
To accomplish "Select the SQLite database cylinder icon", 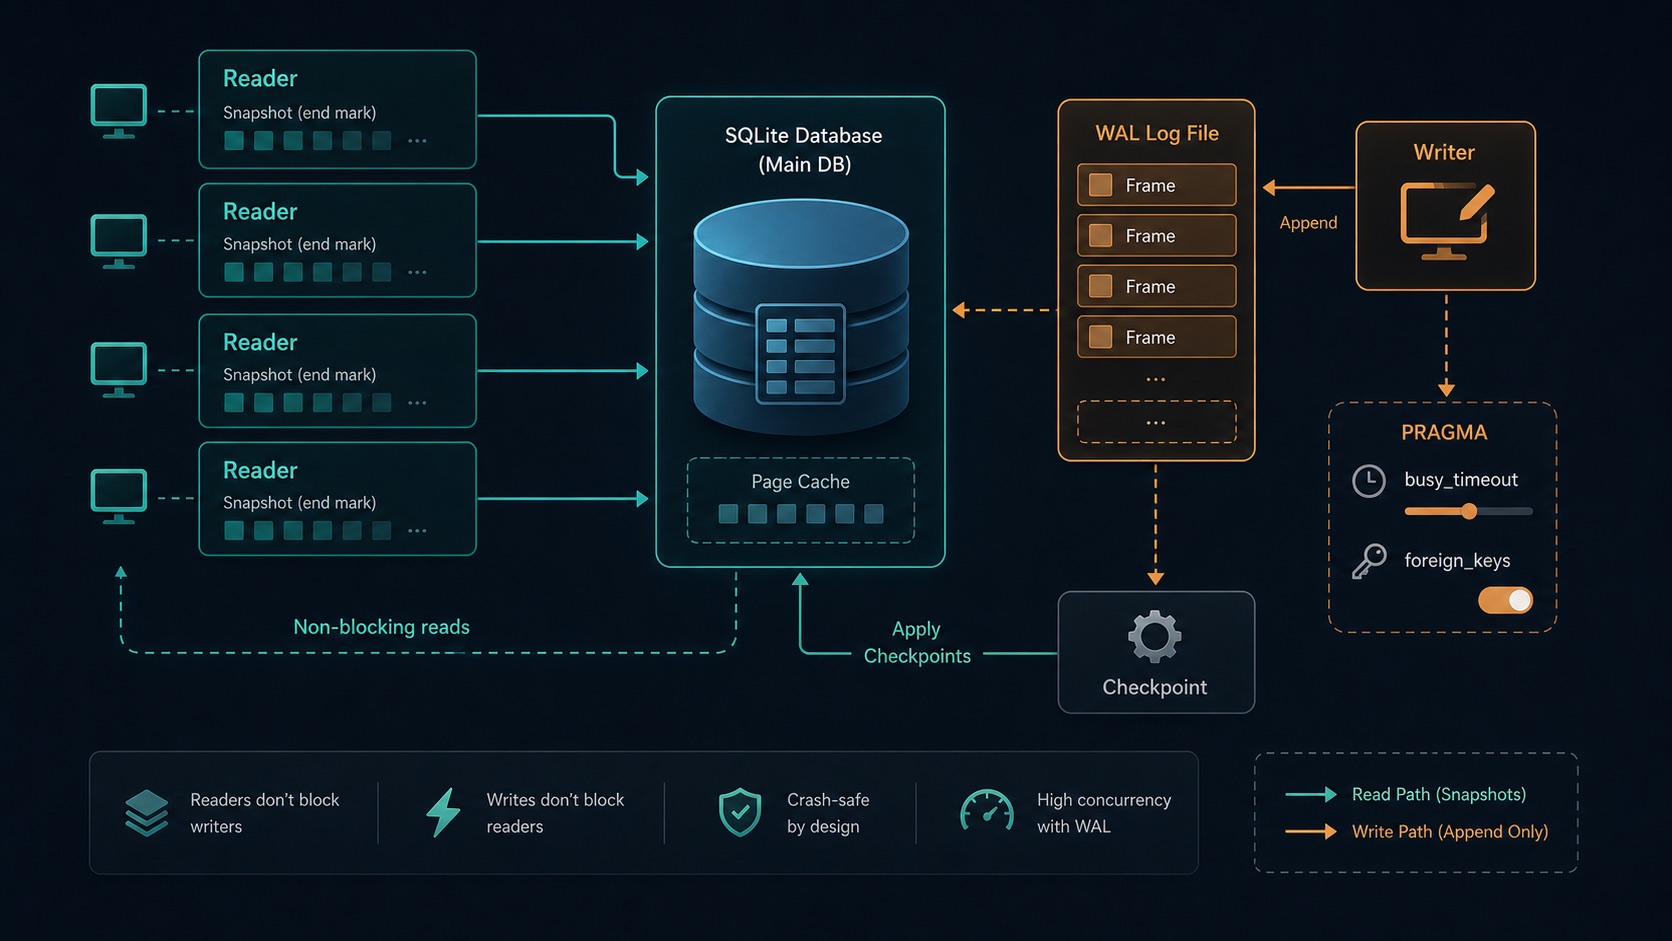I will pos(801,316).
